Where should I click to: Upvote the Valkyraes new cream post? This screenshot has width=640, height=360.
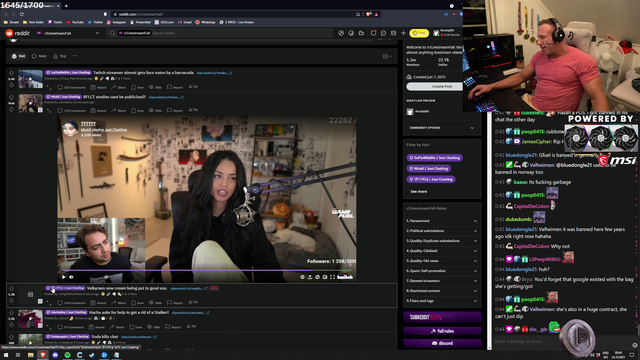click(11, 288)
